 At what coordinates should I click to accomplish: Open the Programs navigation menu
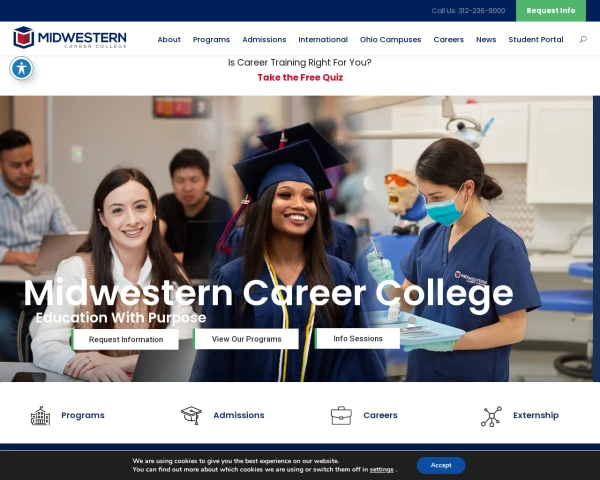pos(211,39)
